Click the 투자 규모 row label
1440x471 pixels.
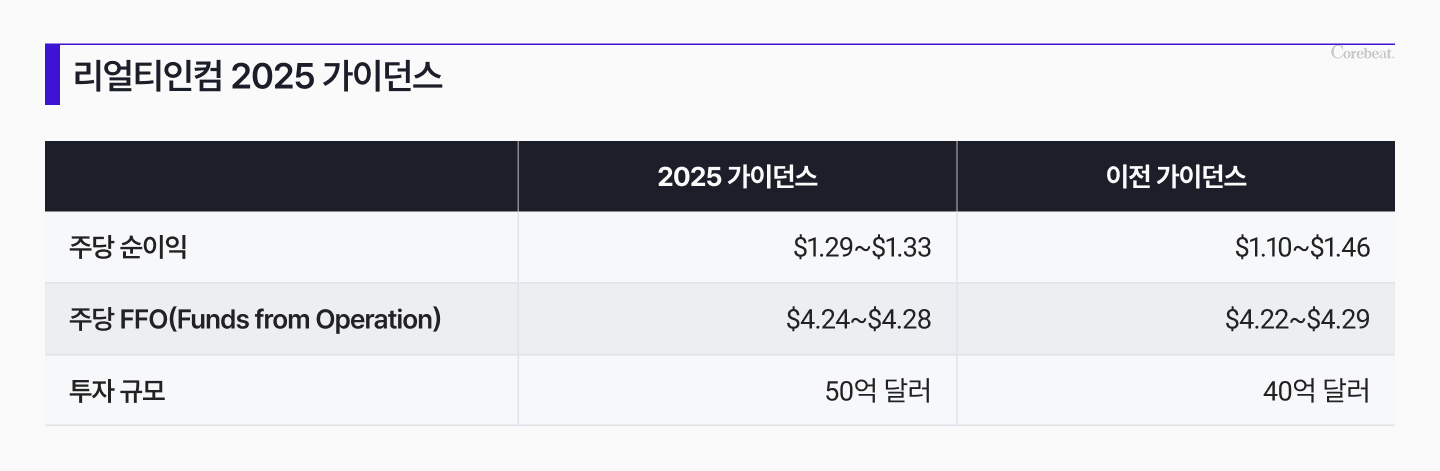click(x=117, y=391)
